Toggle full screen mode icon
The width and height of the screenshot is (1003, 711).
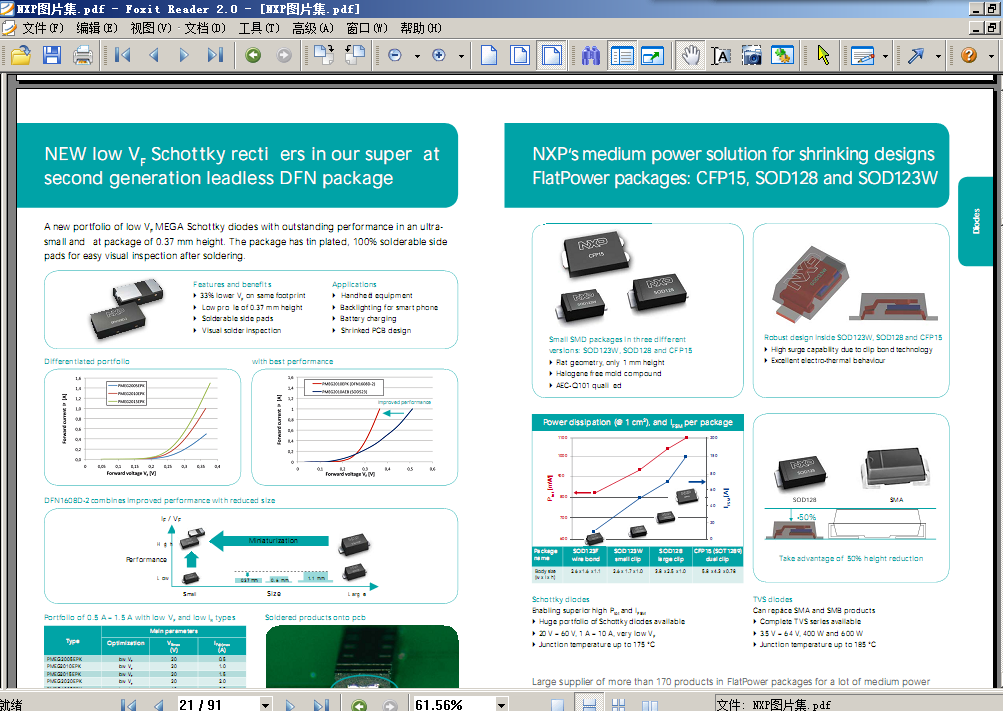click(652, 56)
